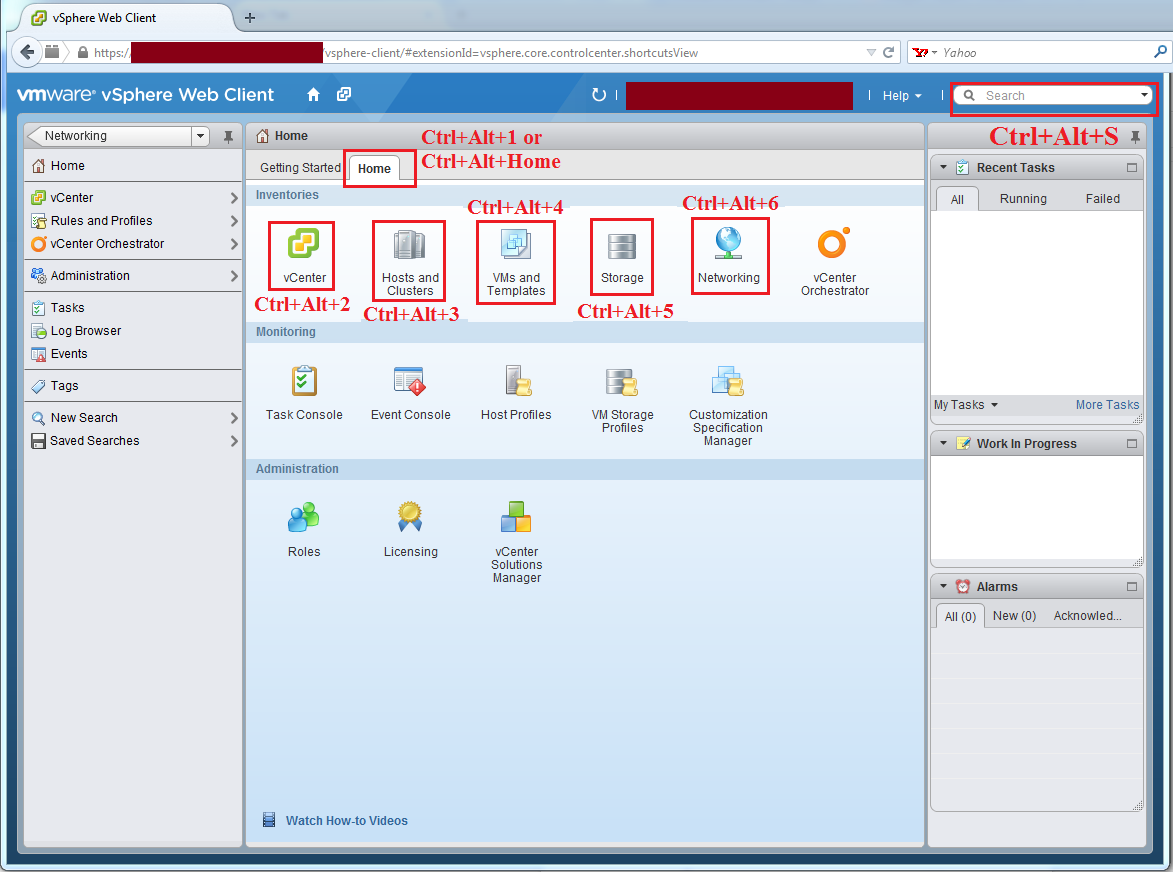The image size is (1173, 872).
Task: Show Failed tasks tab
Action: tap(1103, 199)
